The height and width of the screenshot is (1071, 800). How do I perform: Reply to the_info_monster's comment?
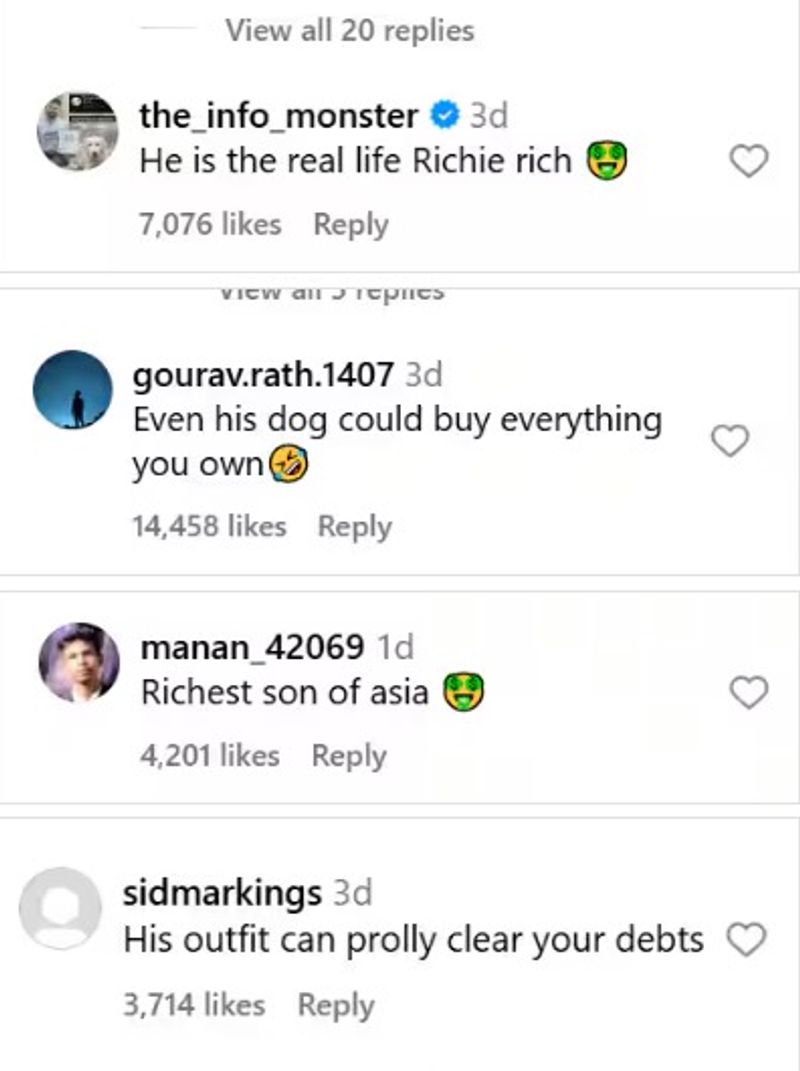point(350,224)
